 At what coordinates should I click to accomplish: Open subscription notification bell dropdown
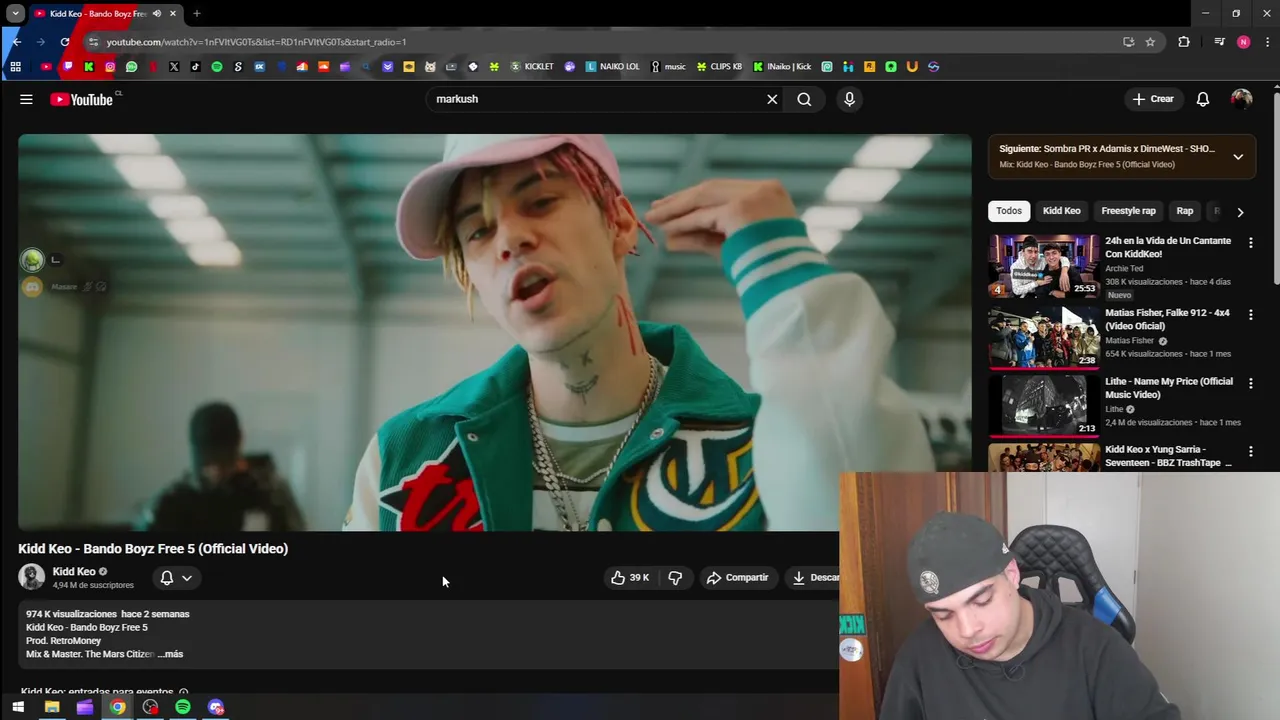click(176, 577)
